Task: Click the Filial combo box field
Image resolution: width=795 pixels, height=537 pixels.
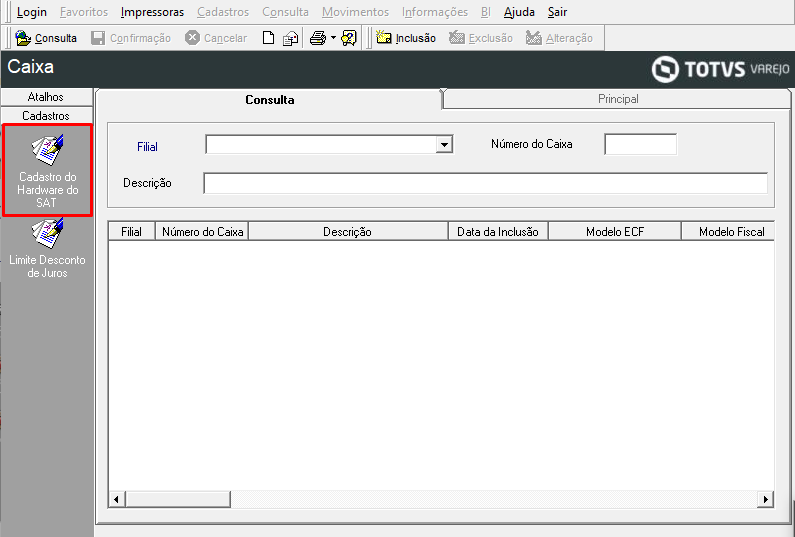Action: pos(329,145)
